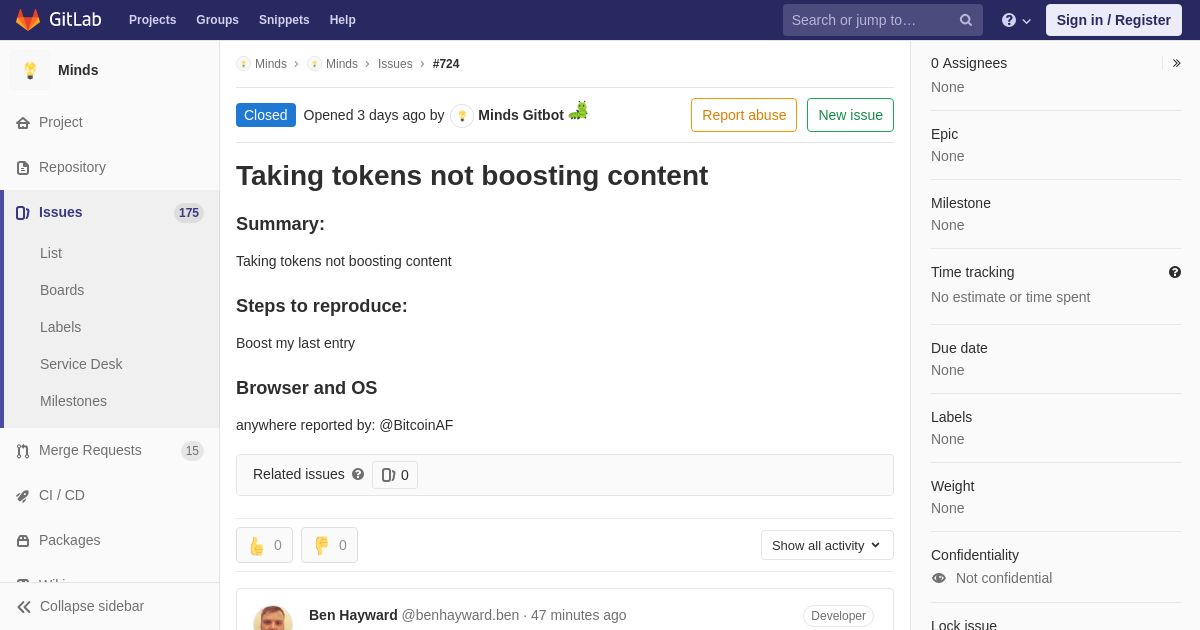Click the New issue button
Image resolution: width=1200 pixels, height=630 pixels.
click(x=850, y=115)
